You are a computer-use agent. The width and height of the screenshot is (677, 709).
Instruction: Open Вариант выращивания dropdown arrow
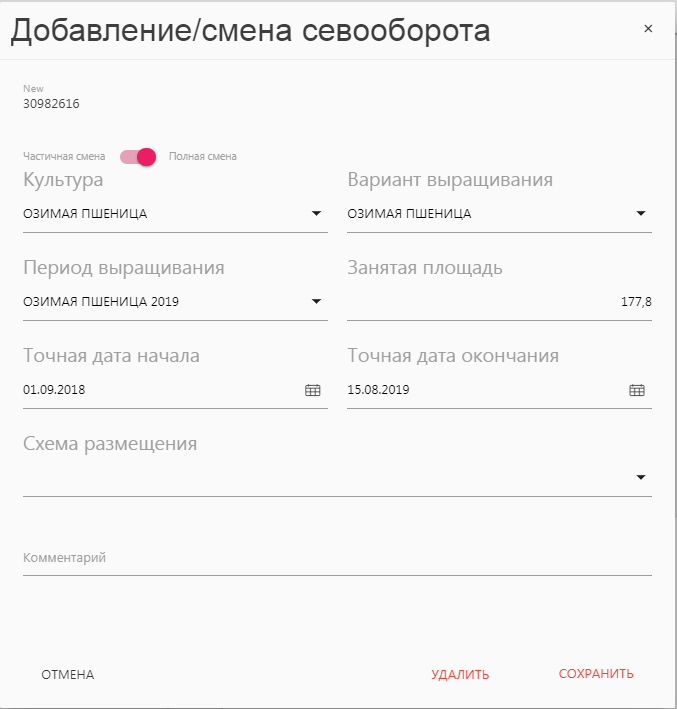point(641,213)
